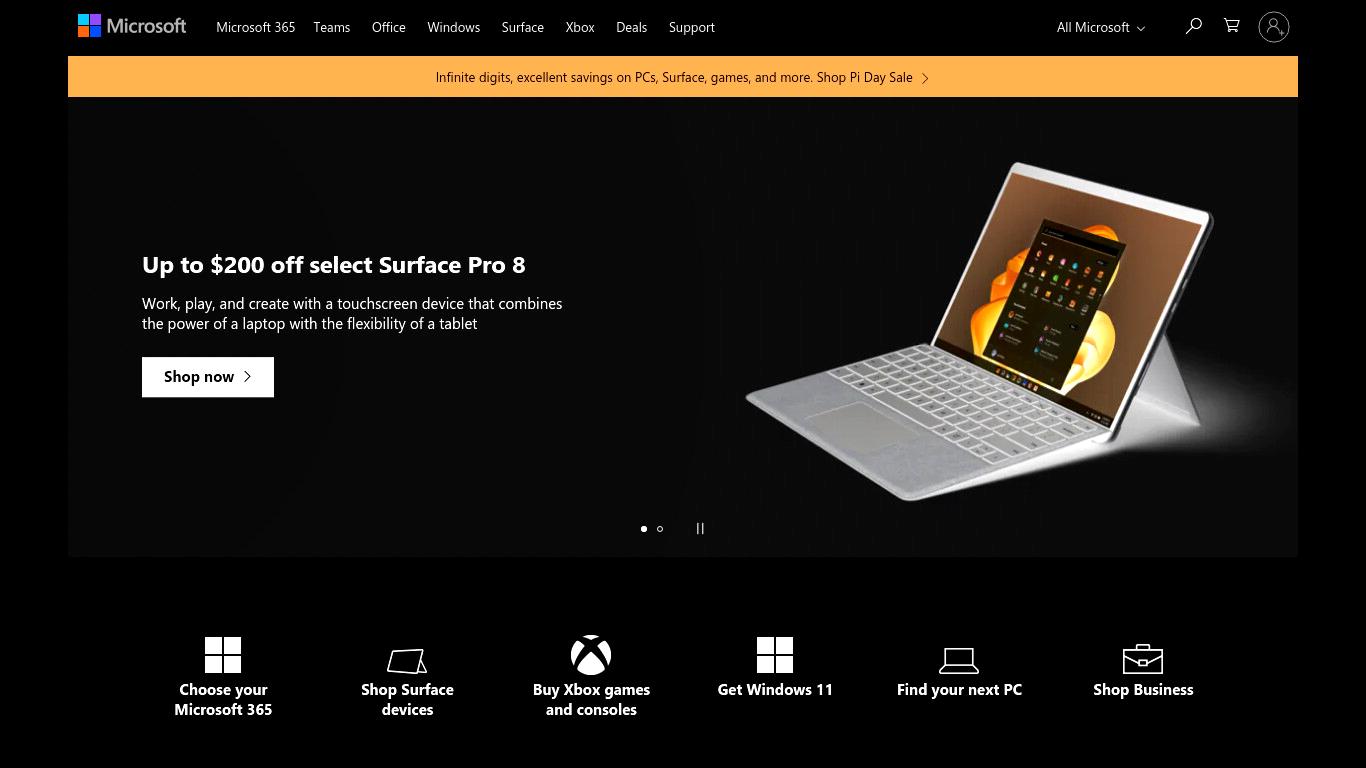Screen dimensions: 1366x768
Task: Click the laptop Find your next PC icon
Action: [959, 660]
